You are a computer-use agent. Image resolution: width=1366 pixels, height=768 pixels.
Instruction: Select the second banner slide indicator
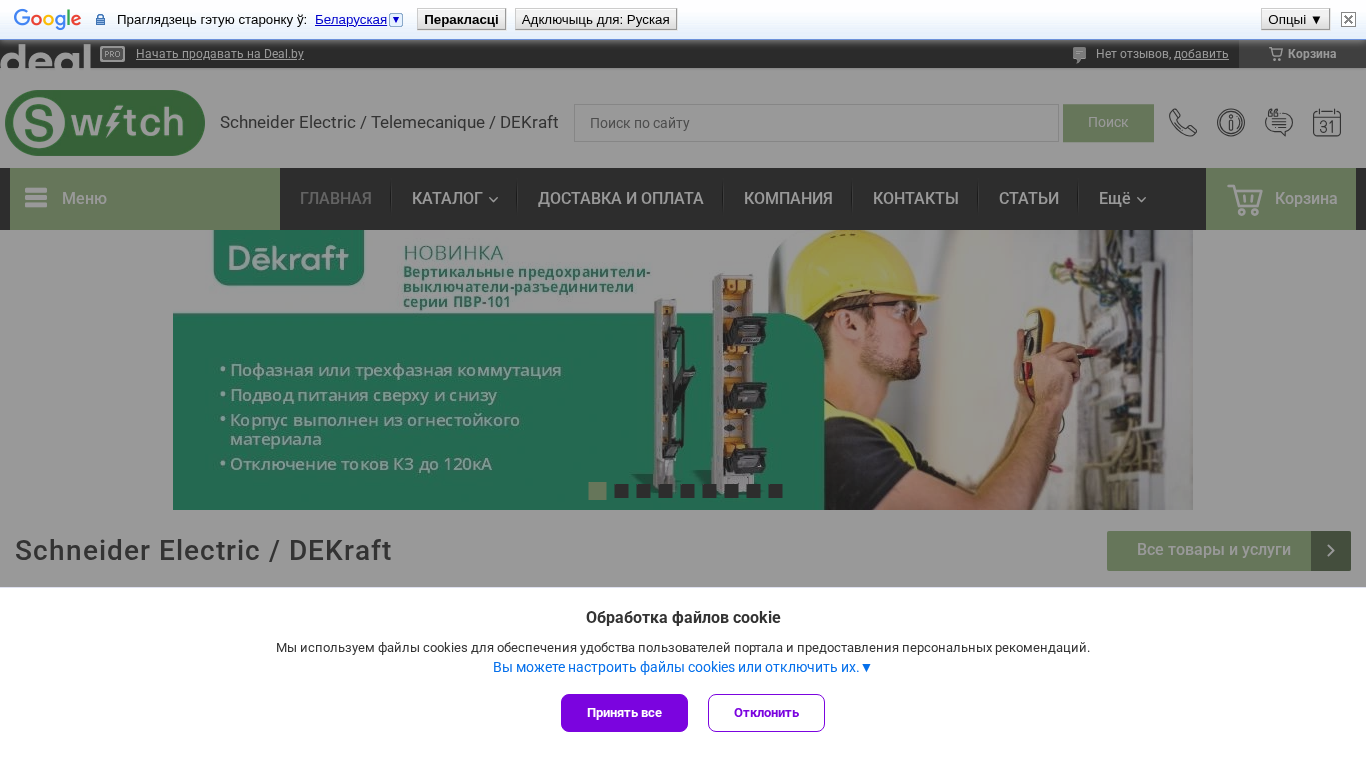coord(621,491)
